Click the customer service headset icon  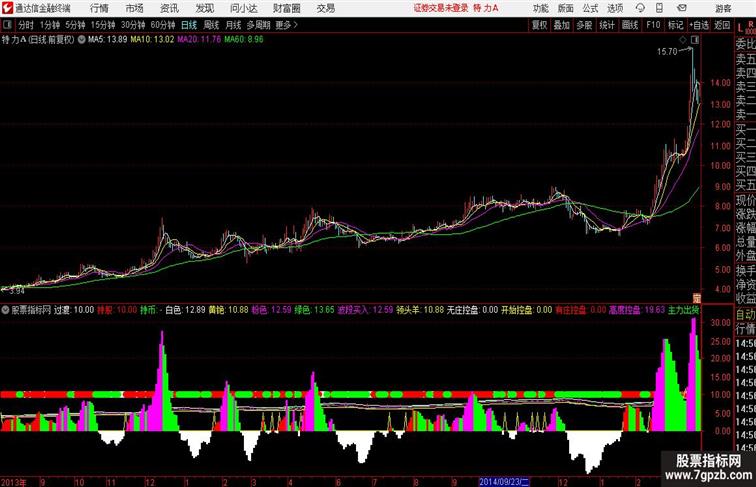pos(640,8)
